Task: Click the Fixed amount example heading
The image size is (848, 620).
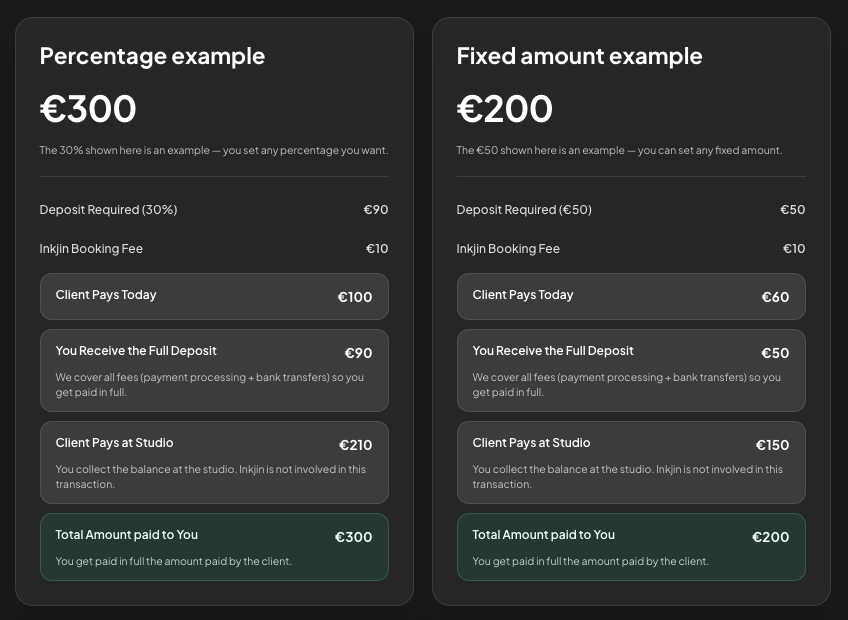Action: click(x=579, y=56)
